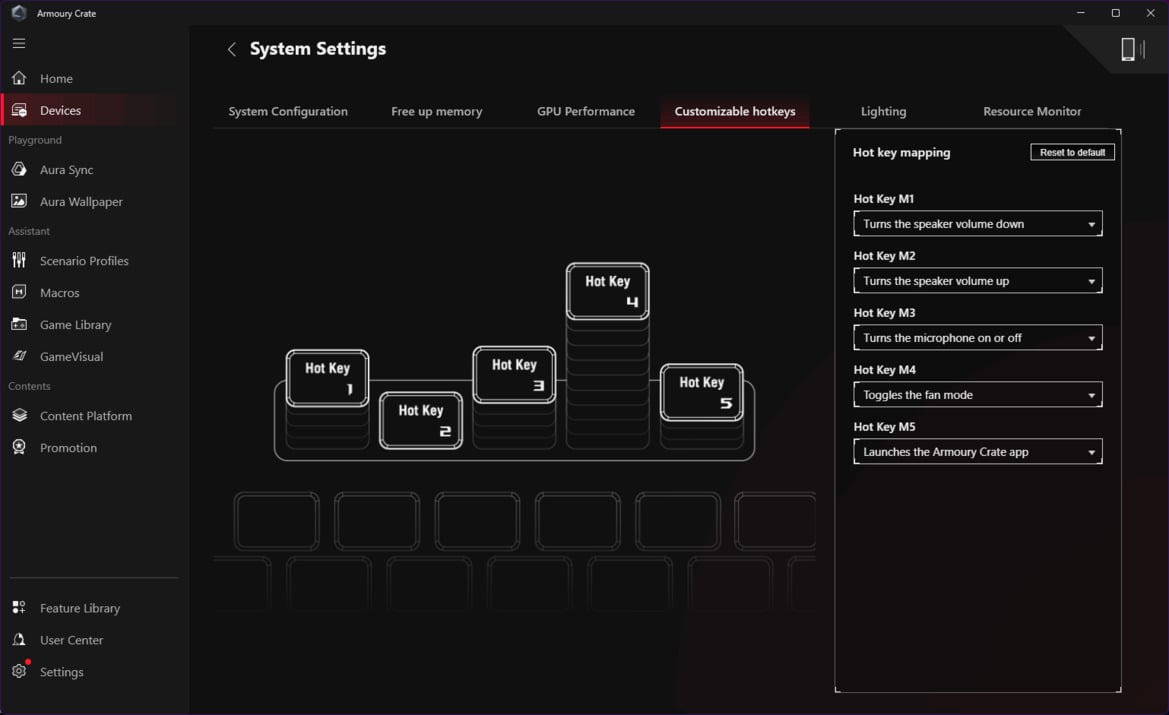Screen dimensions: 1169x715
Task: Click the User Center icon
Action: [19, 640]
